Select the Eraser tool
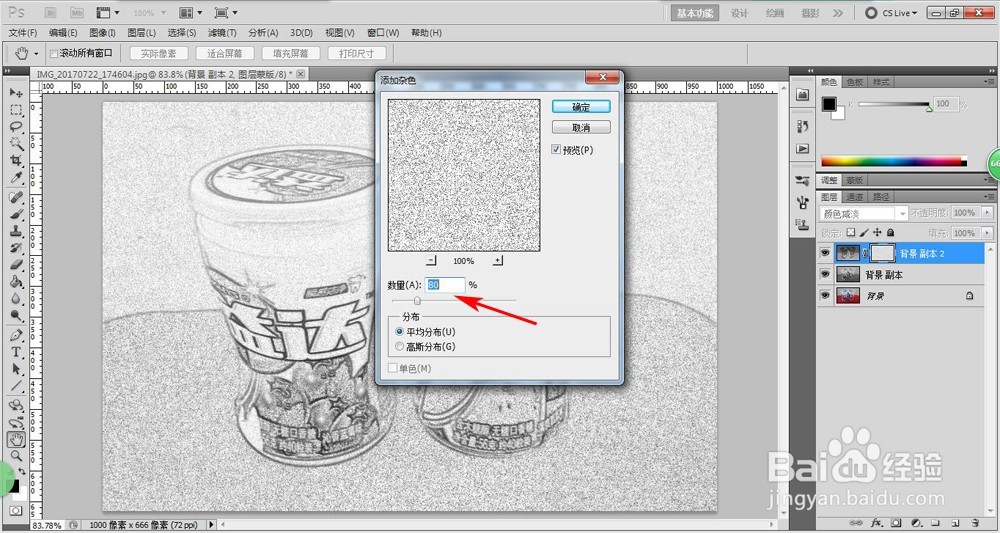This screenshot has width=1000, height=533. (16, 264)
